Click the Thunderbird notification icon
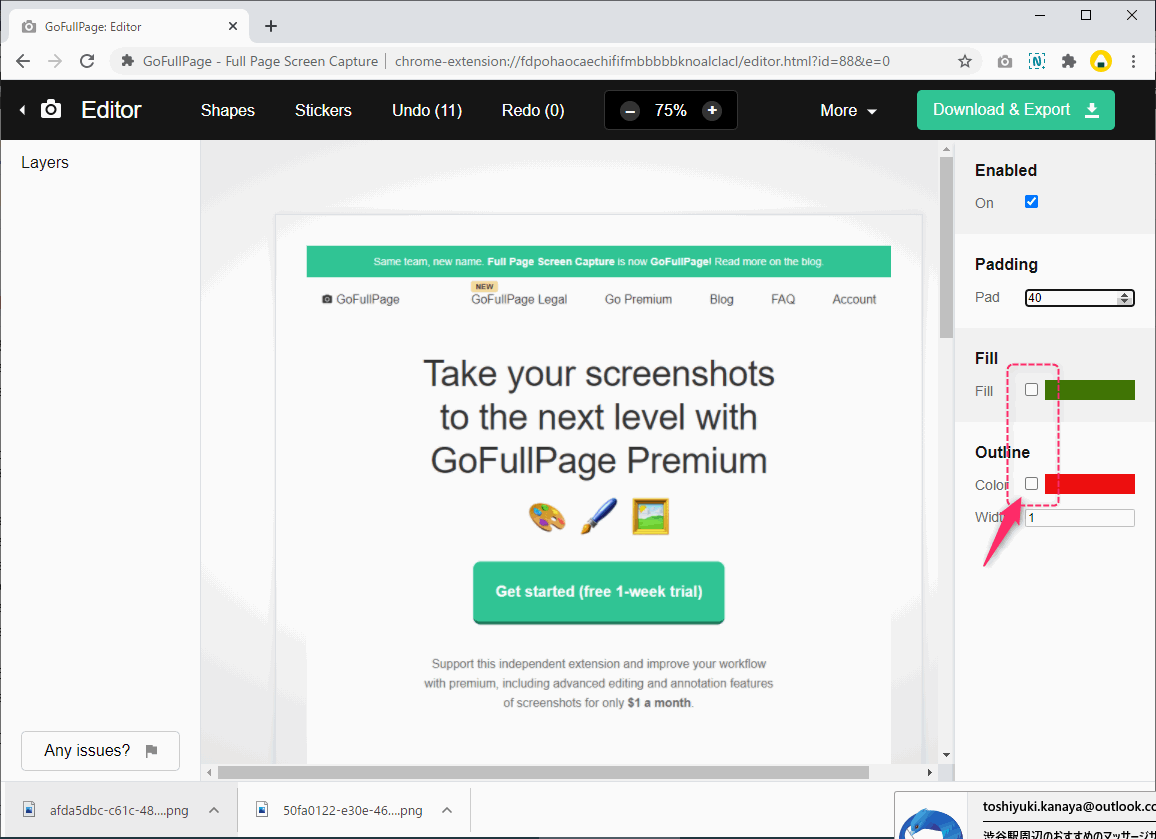The image size is (1156, 839). pyautogui.click(x=930, y=822)
